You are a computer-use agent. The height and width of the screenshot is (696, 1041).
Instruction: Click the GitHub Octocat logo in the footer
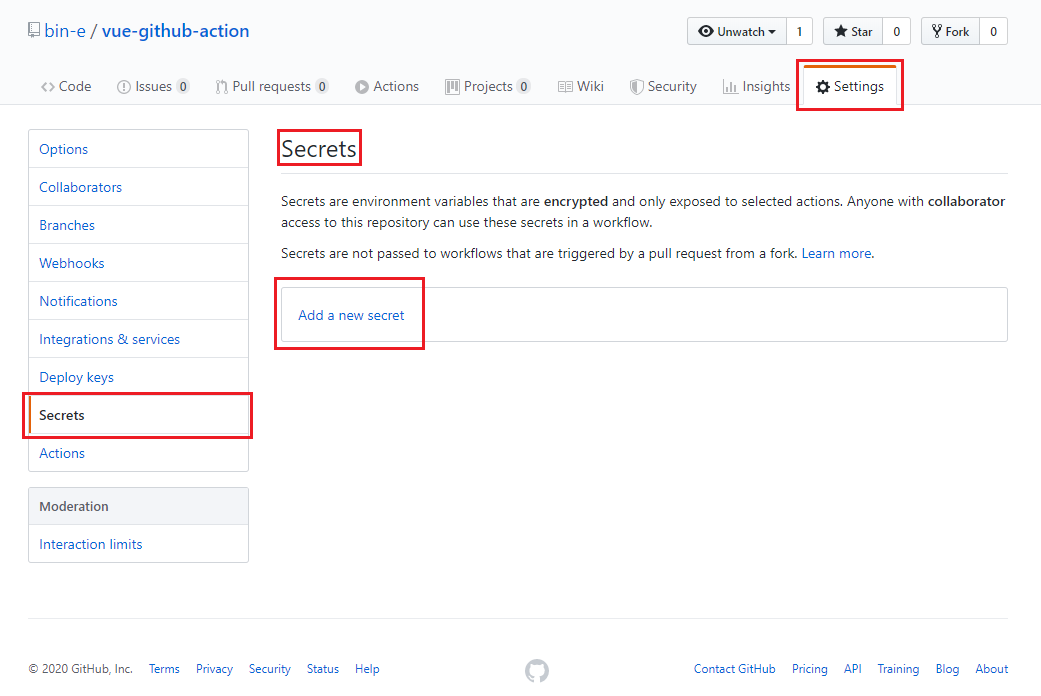click(537, 670)
